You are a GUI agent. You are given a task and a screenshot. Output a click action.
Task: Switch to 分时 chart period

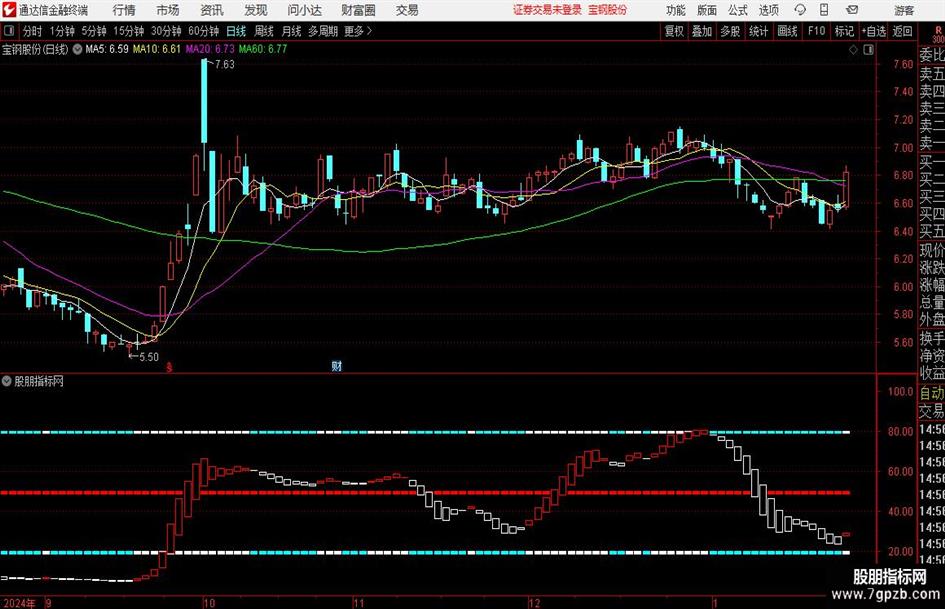(x=33, y=31)
